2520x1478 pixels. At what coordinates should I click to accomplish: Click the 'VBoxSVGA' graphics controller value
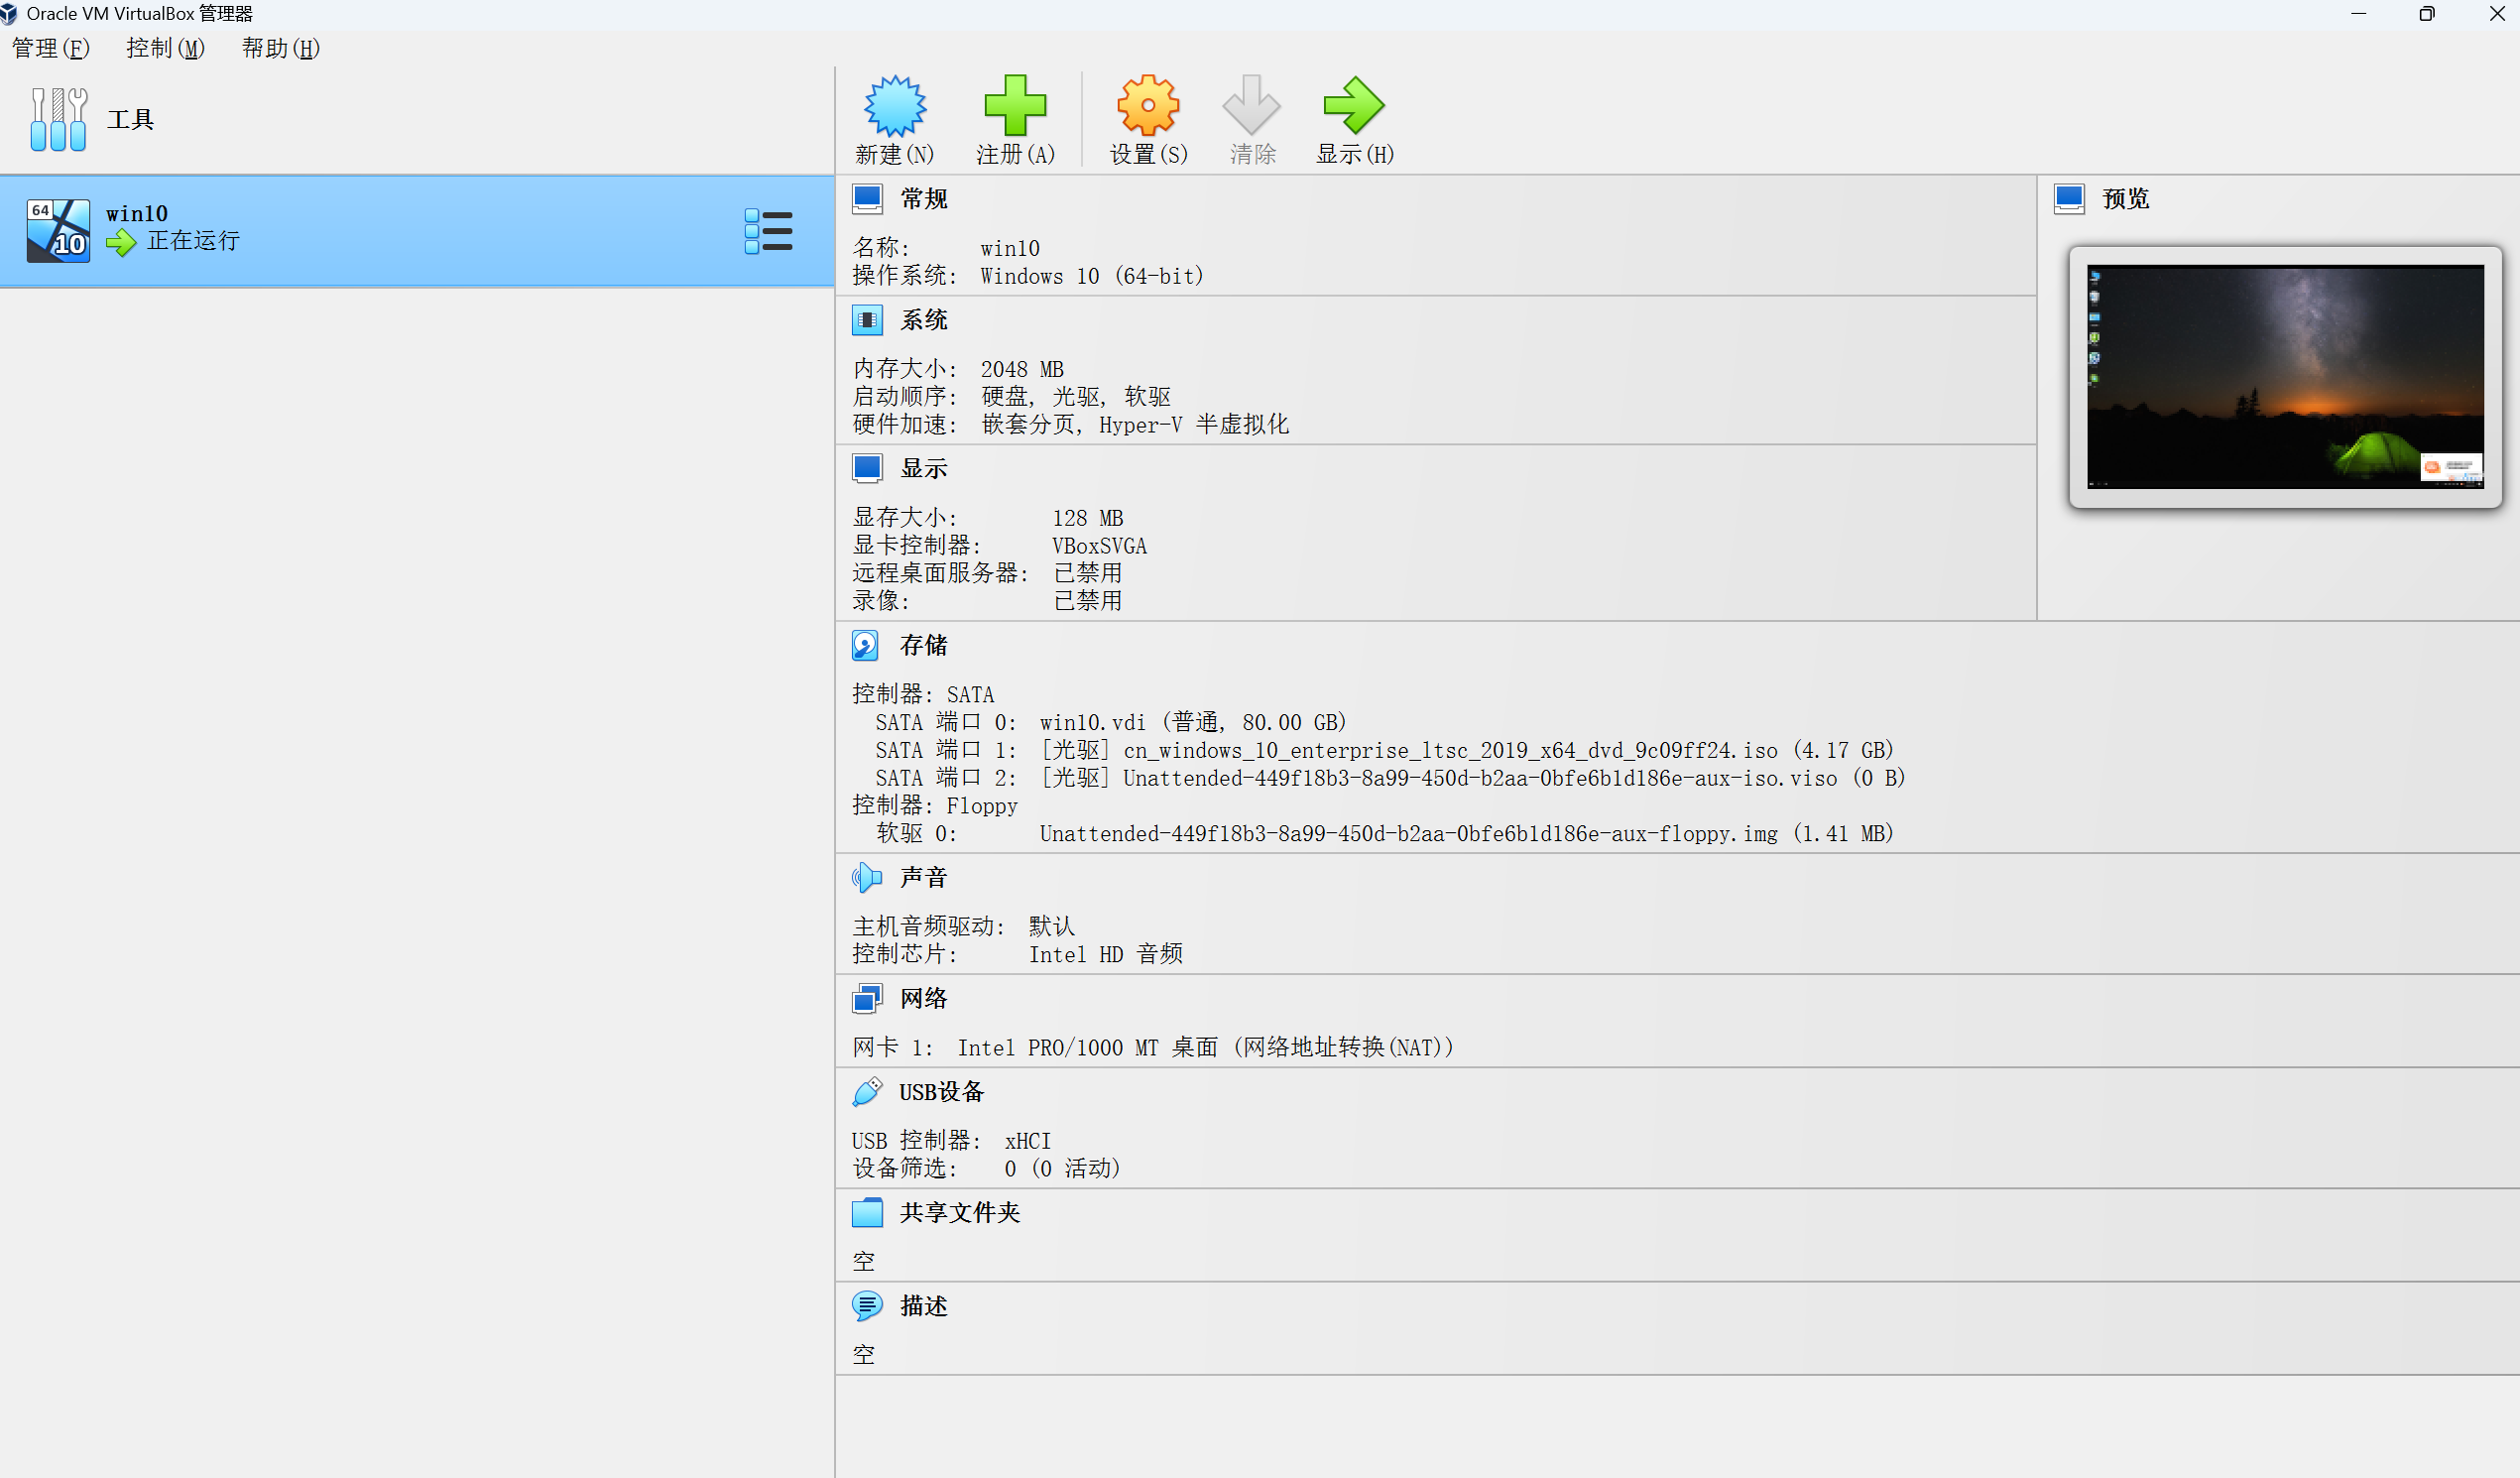point(1099,546)
